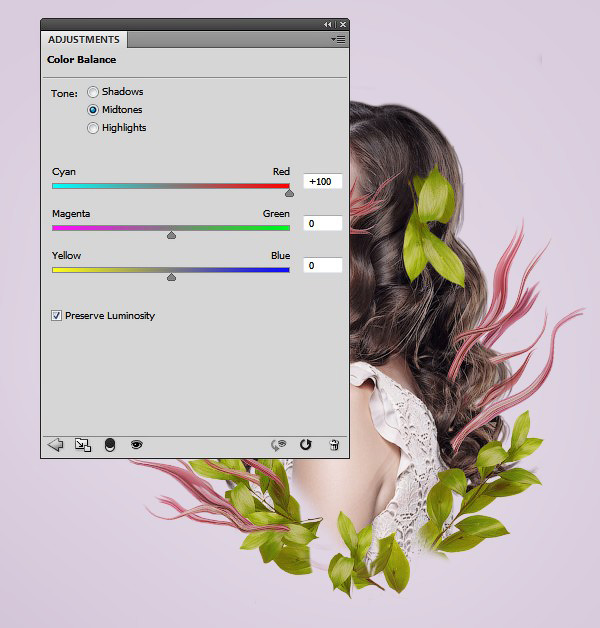
Task: Switch panel to expanded view icon
Action: [83, 445]
